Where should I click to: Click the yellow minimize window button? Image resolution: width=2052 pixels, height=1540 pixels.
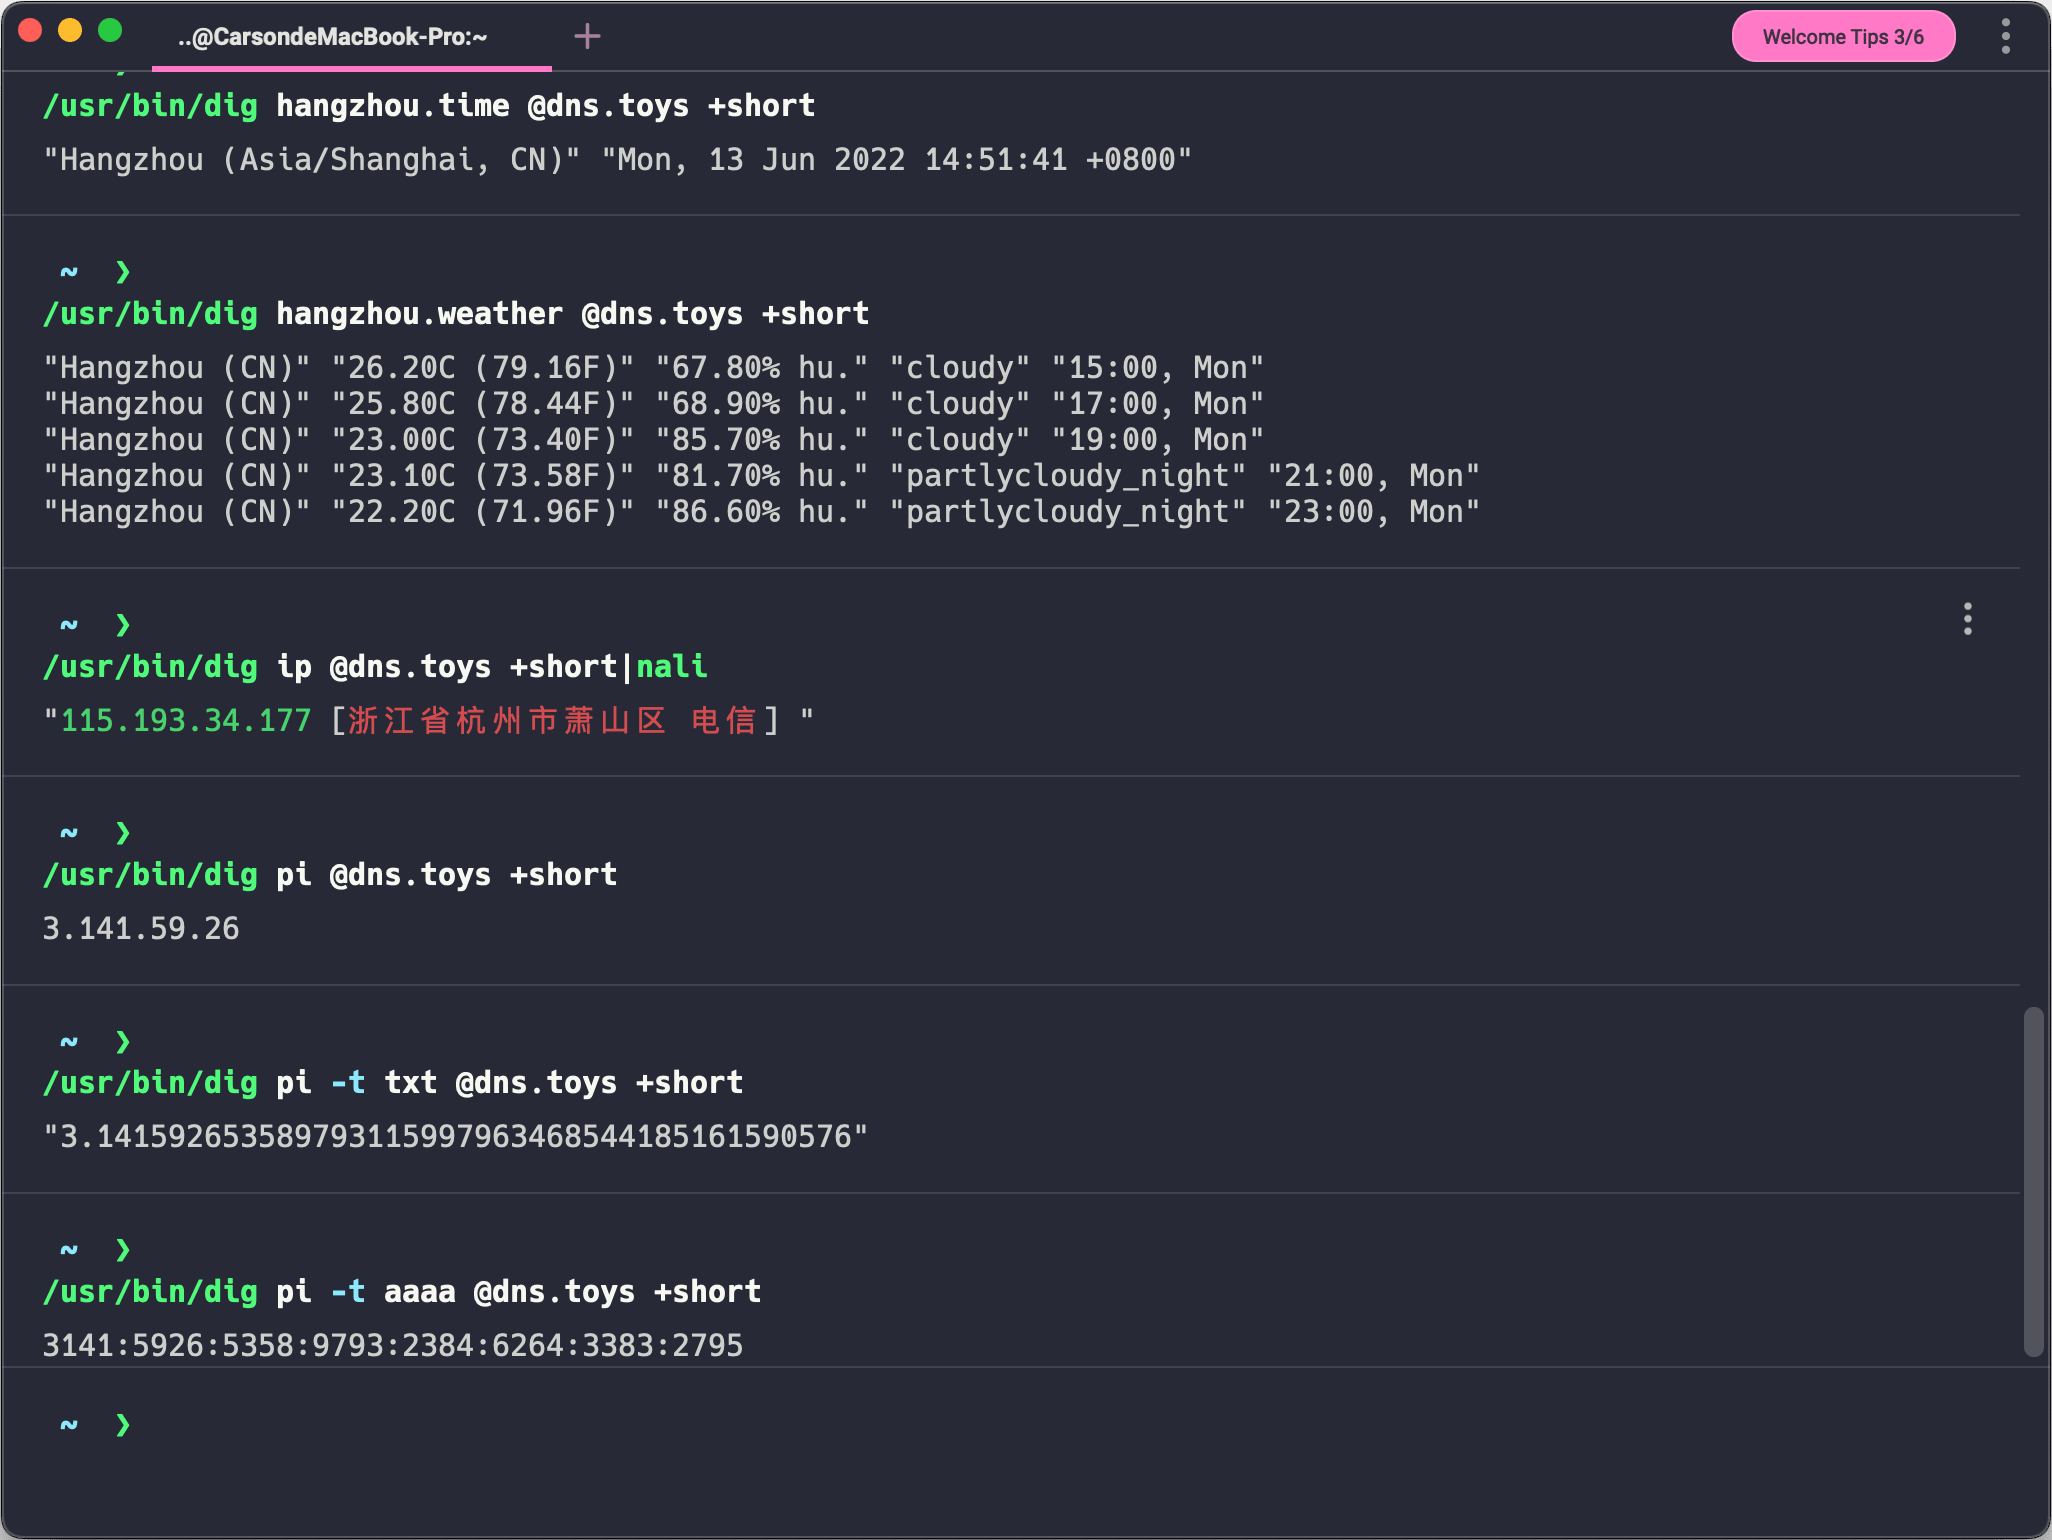(70, 31)
